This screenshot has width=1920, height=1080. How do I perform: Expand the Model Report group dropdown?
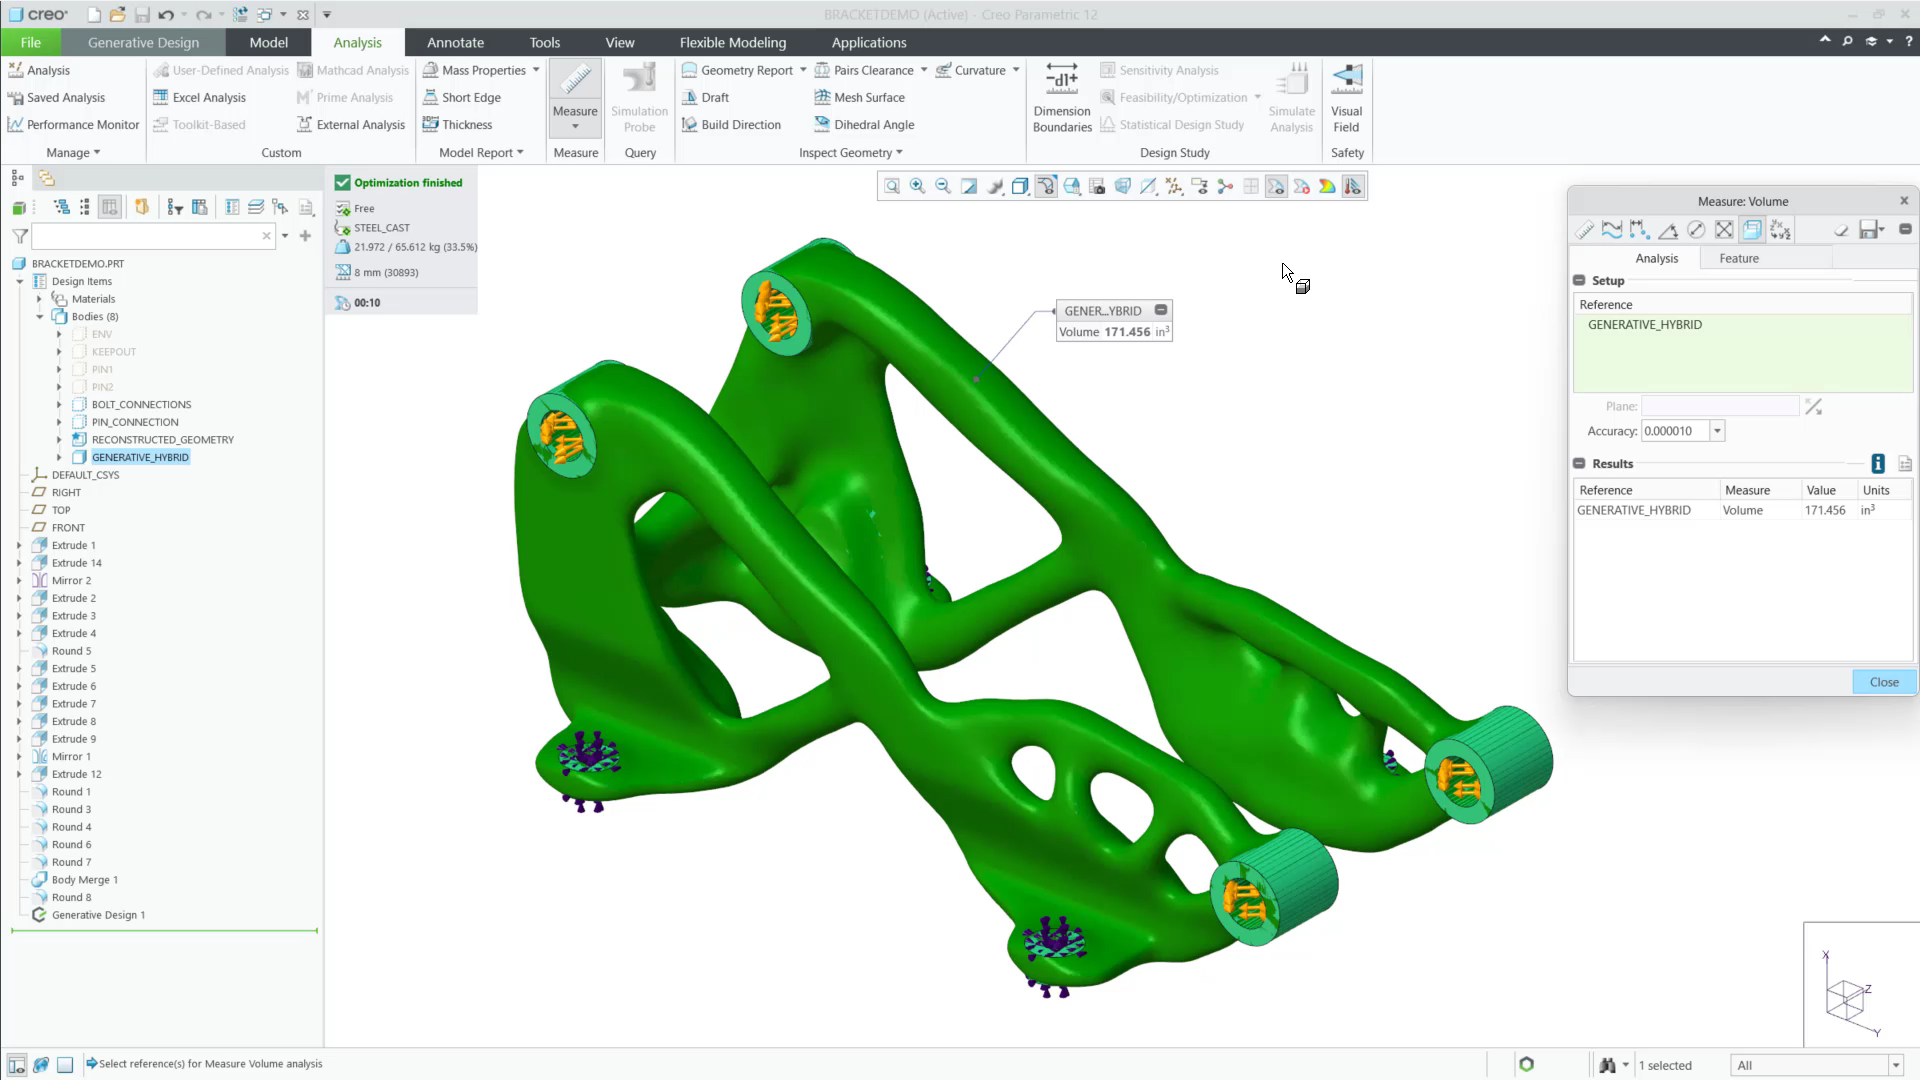481,152
